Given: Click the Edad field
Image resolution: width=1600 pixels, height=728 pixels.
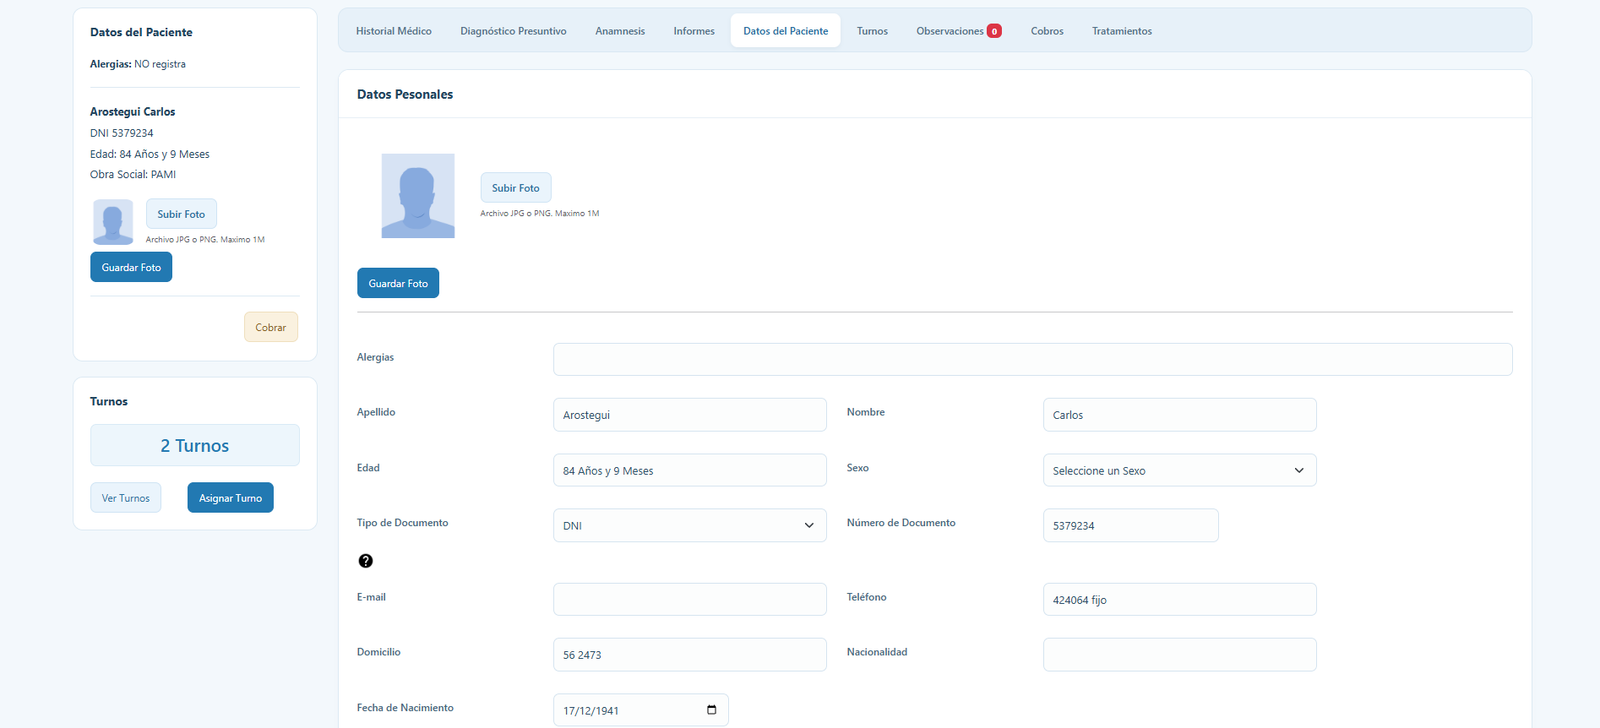Looking at the screenshot, I should point(690,470).
